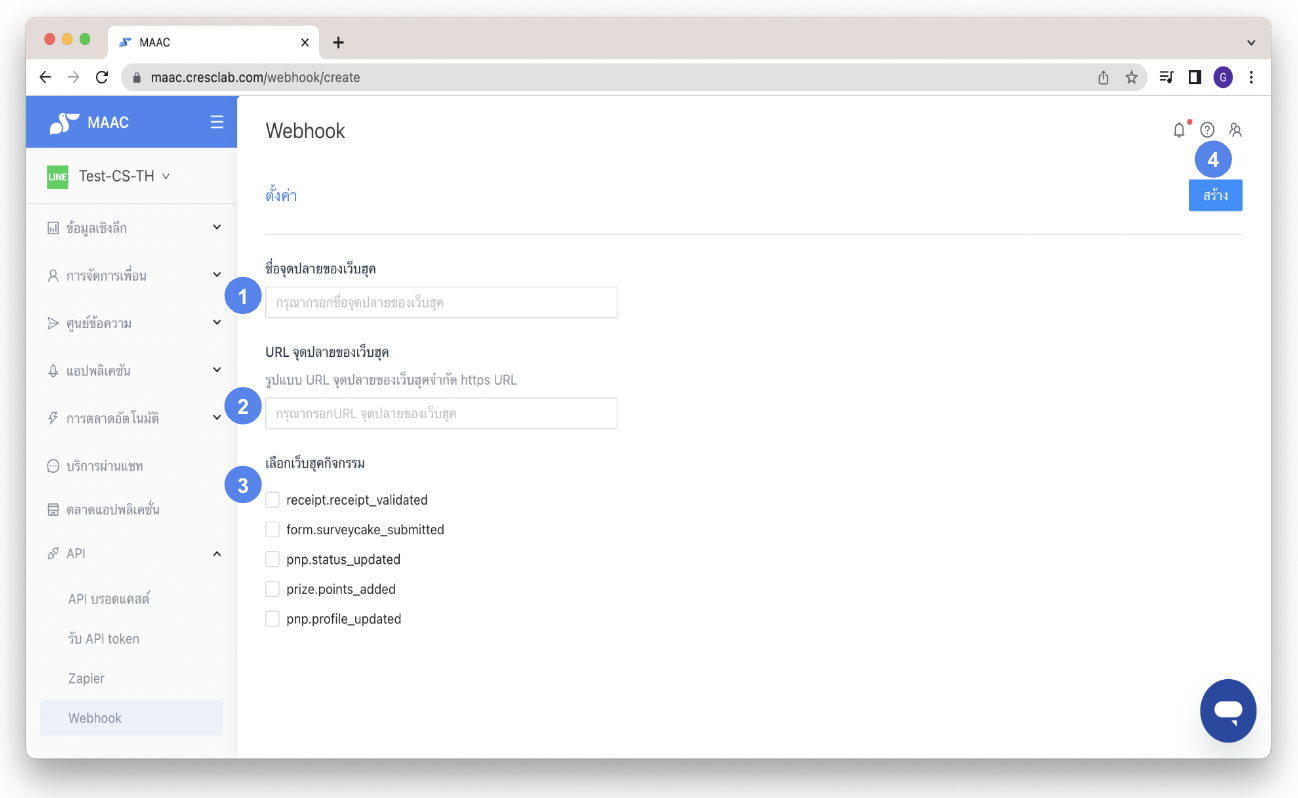1298x798 pixels.
Task: Collapse the sidebar with hamburger menu icon
Action: coord(217,122)
